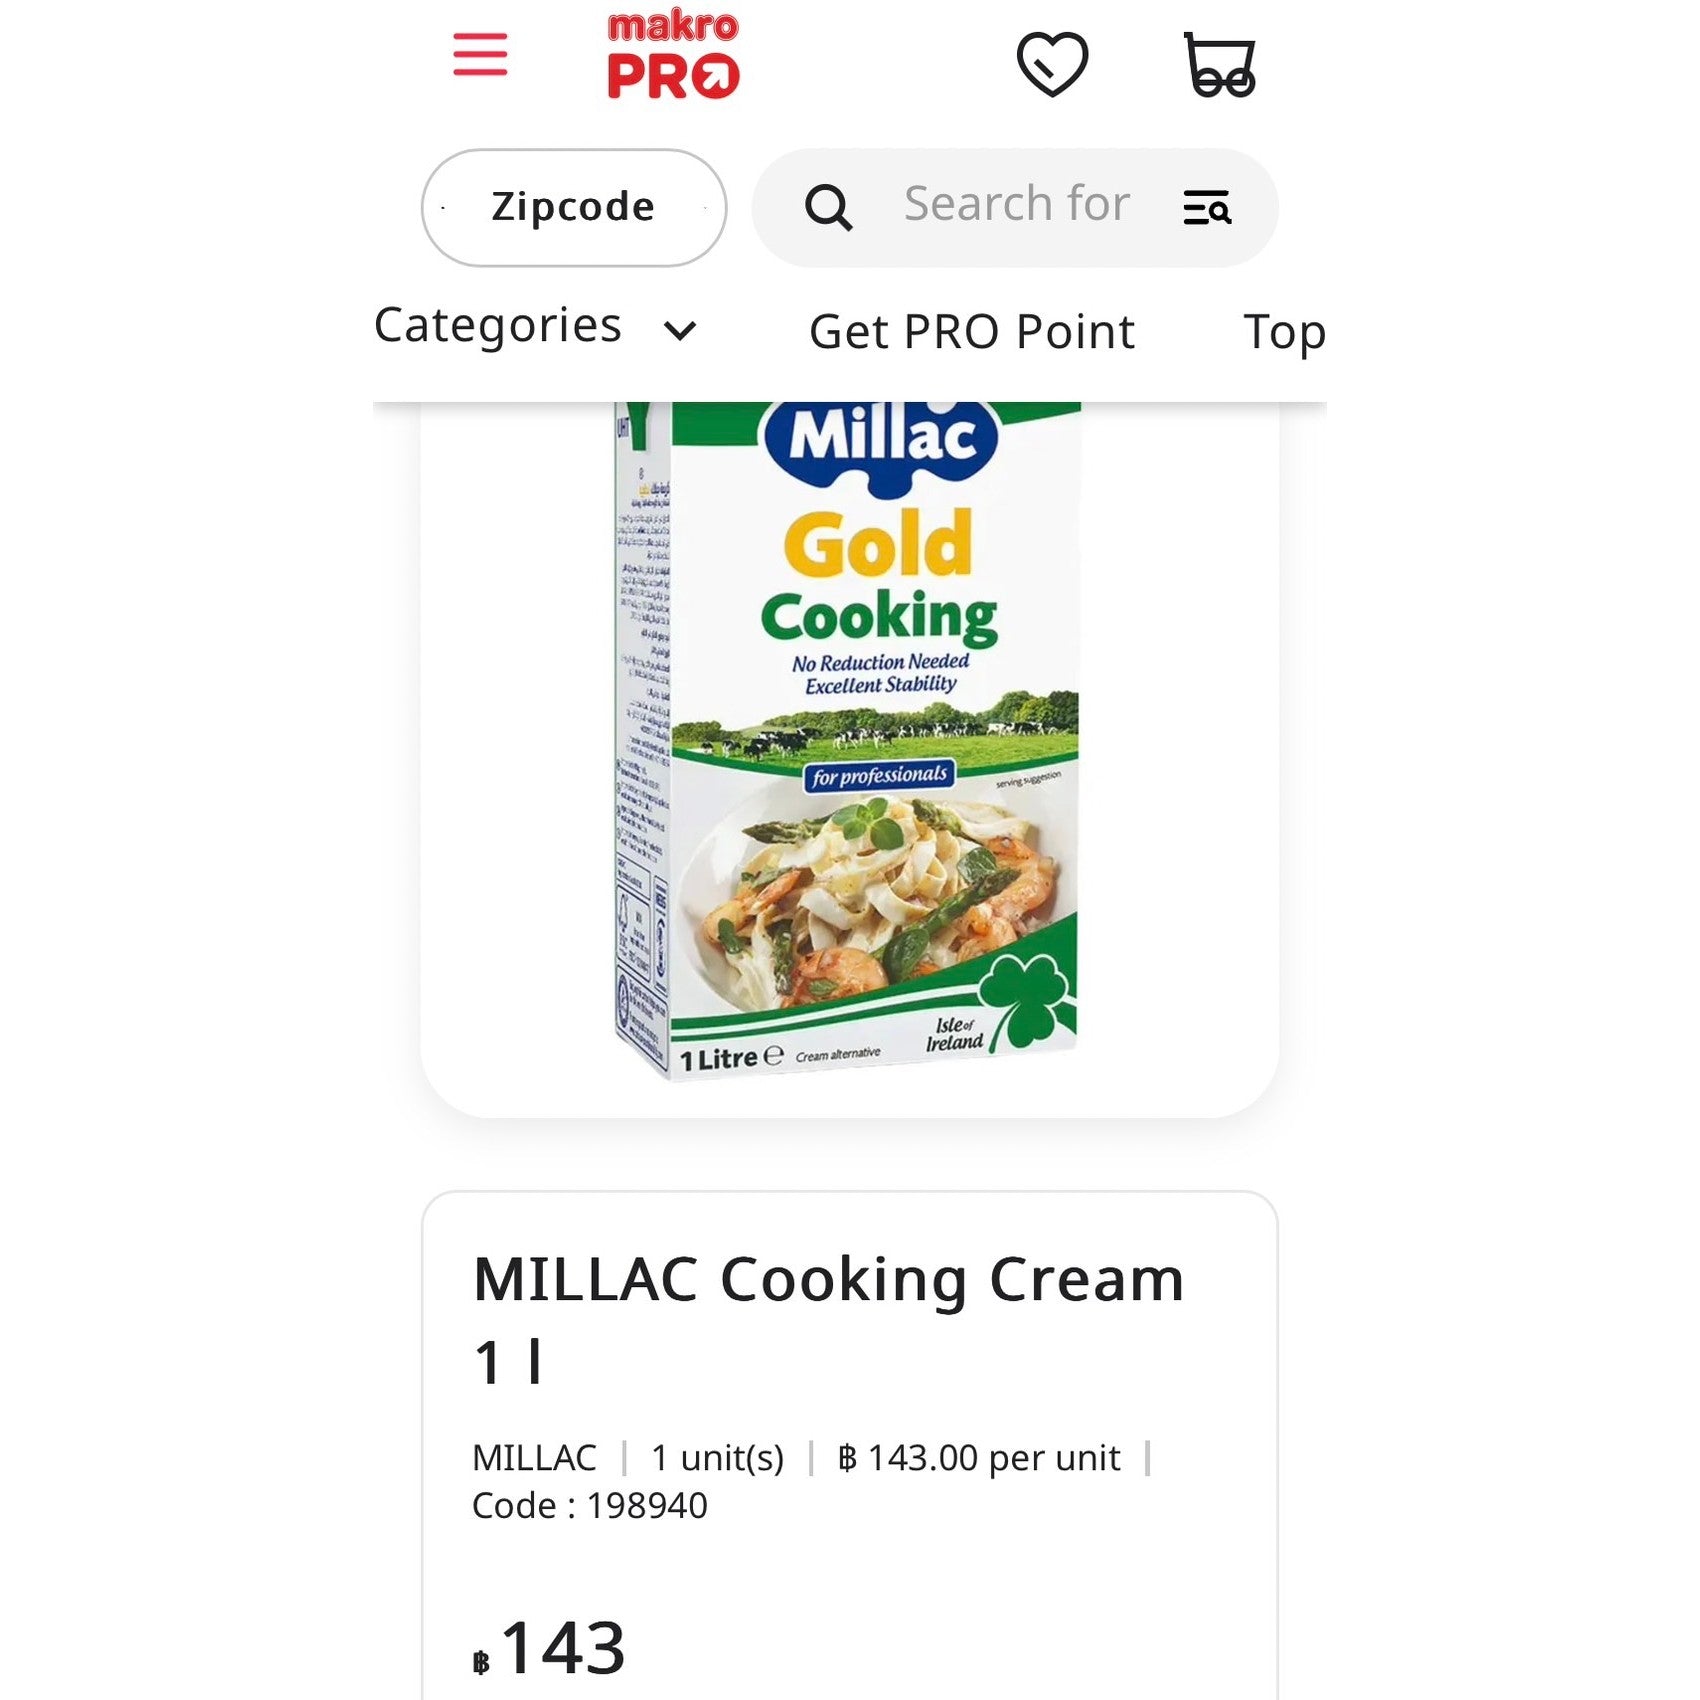The height and width of the screenshot is (1700, 1700).
Task: Click the '1 unit(s)' text
Action: pyautogui.click(x=717, y=1458)
